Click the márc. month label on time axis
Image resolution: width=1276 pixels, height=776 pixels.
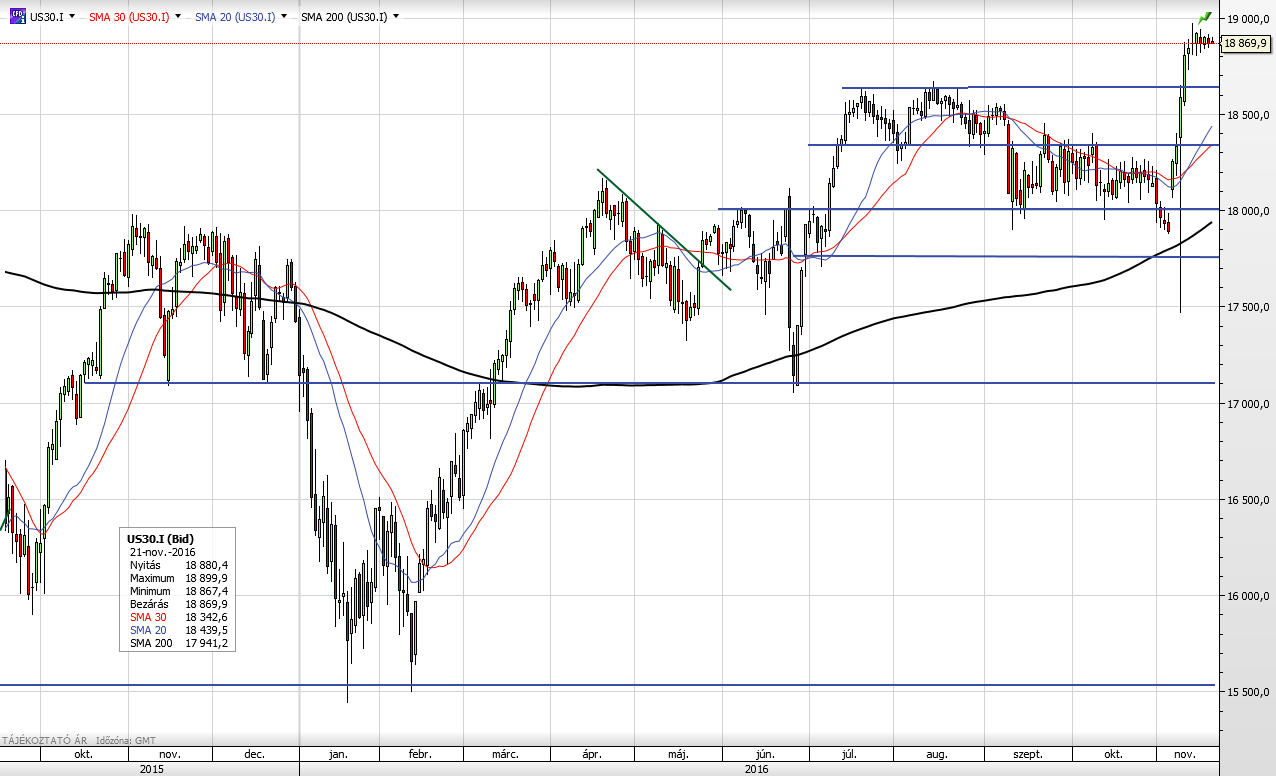click(x=504, y=754)
